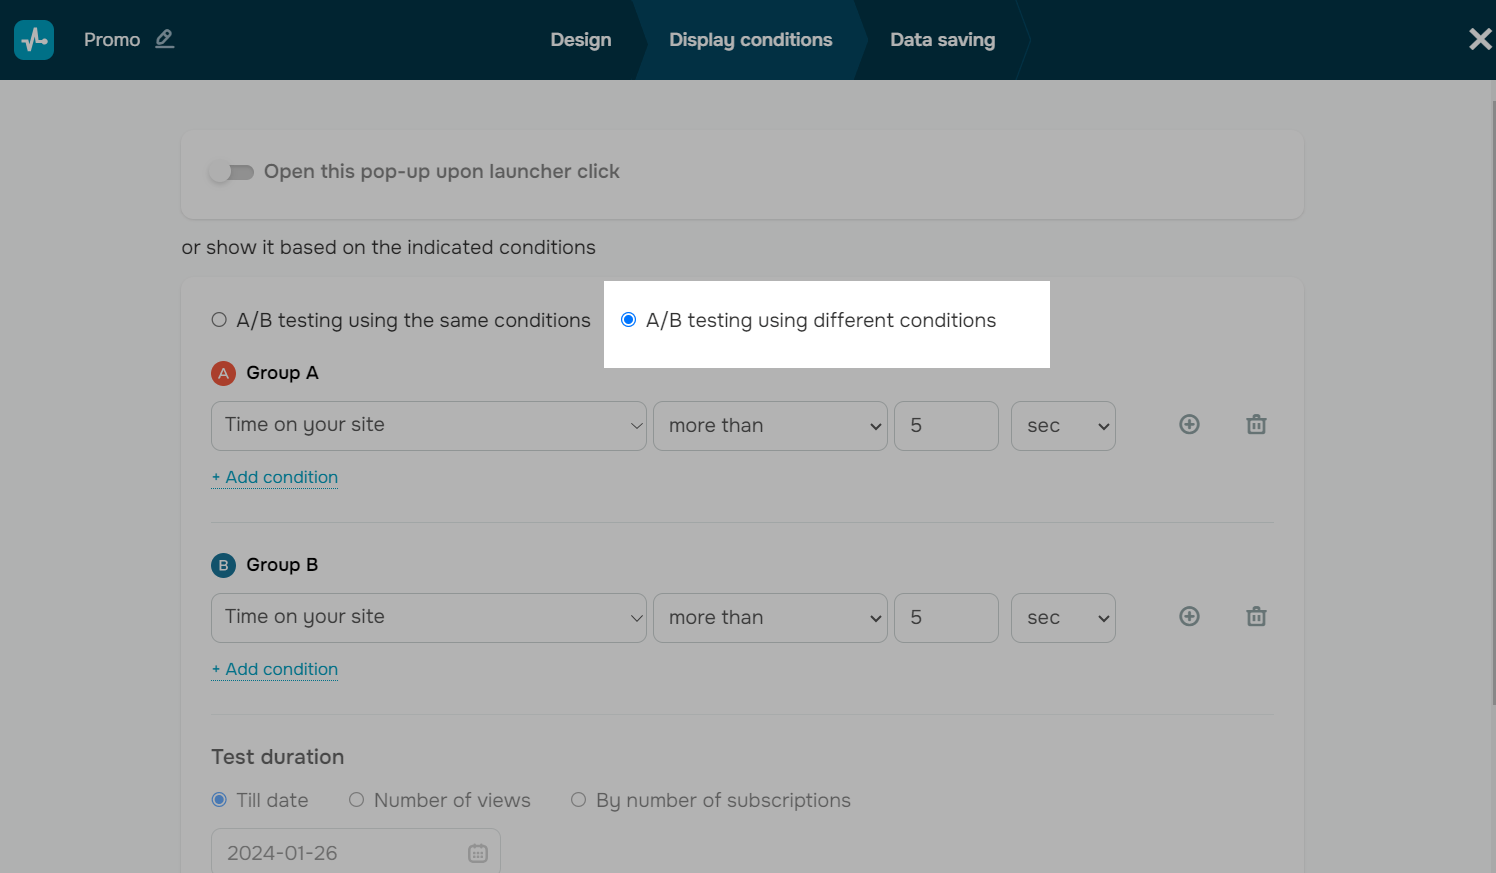
Task: Expand Group A 'sec' unit dropdown
Action: (1062, 426)
